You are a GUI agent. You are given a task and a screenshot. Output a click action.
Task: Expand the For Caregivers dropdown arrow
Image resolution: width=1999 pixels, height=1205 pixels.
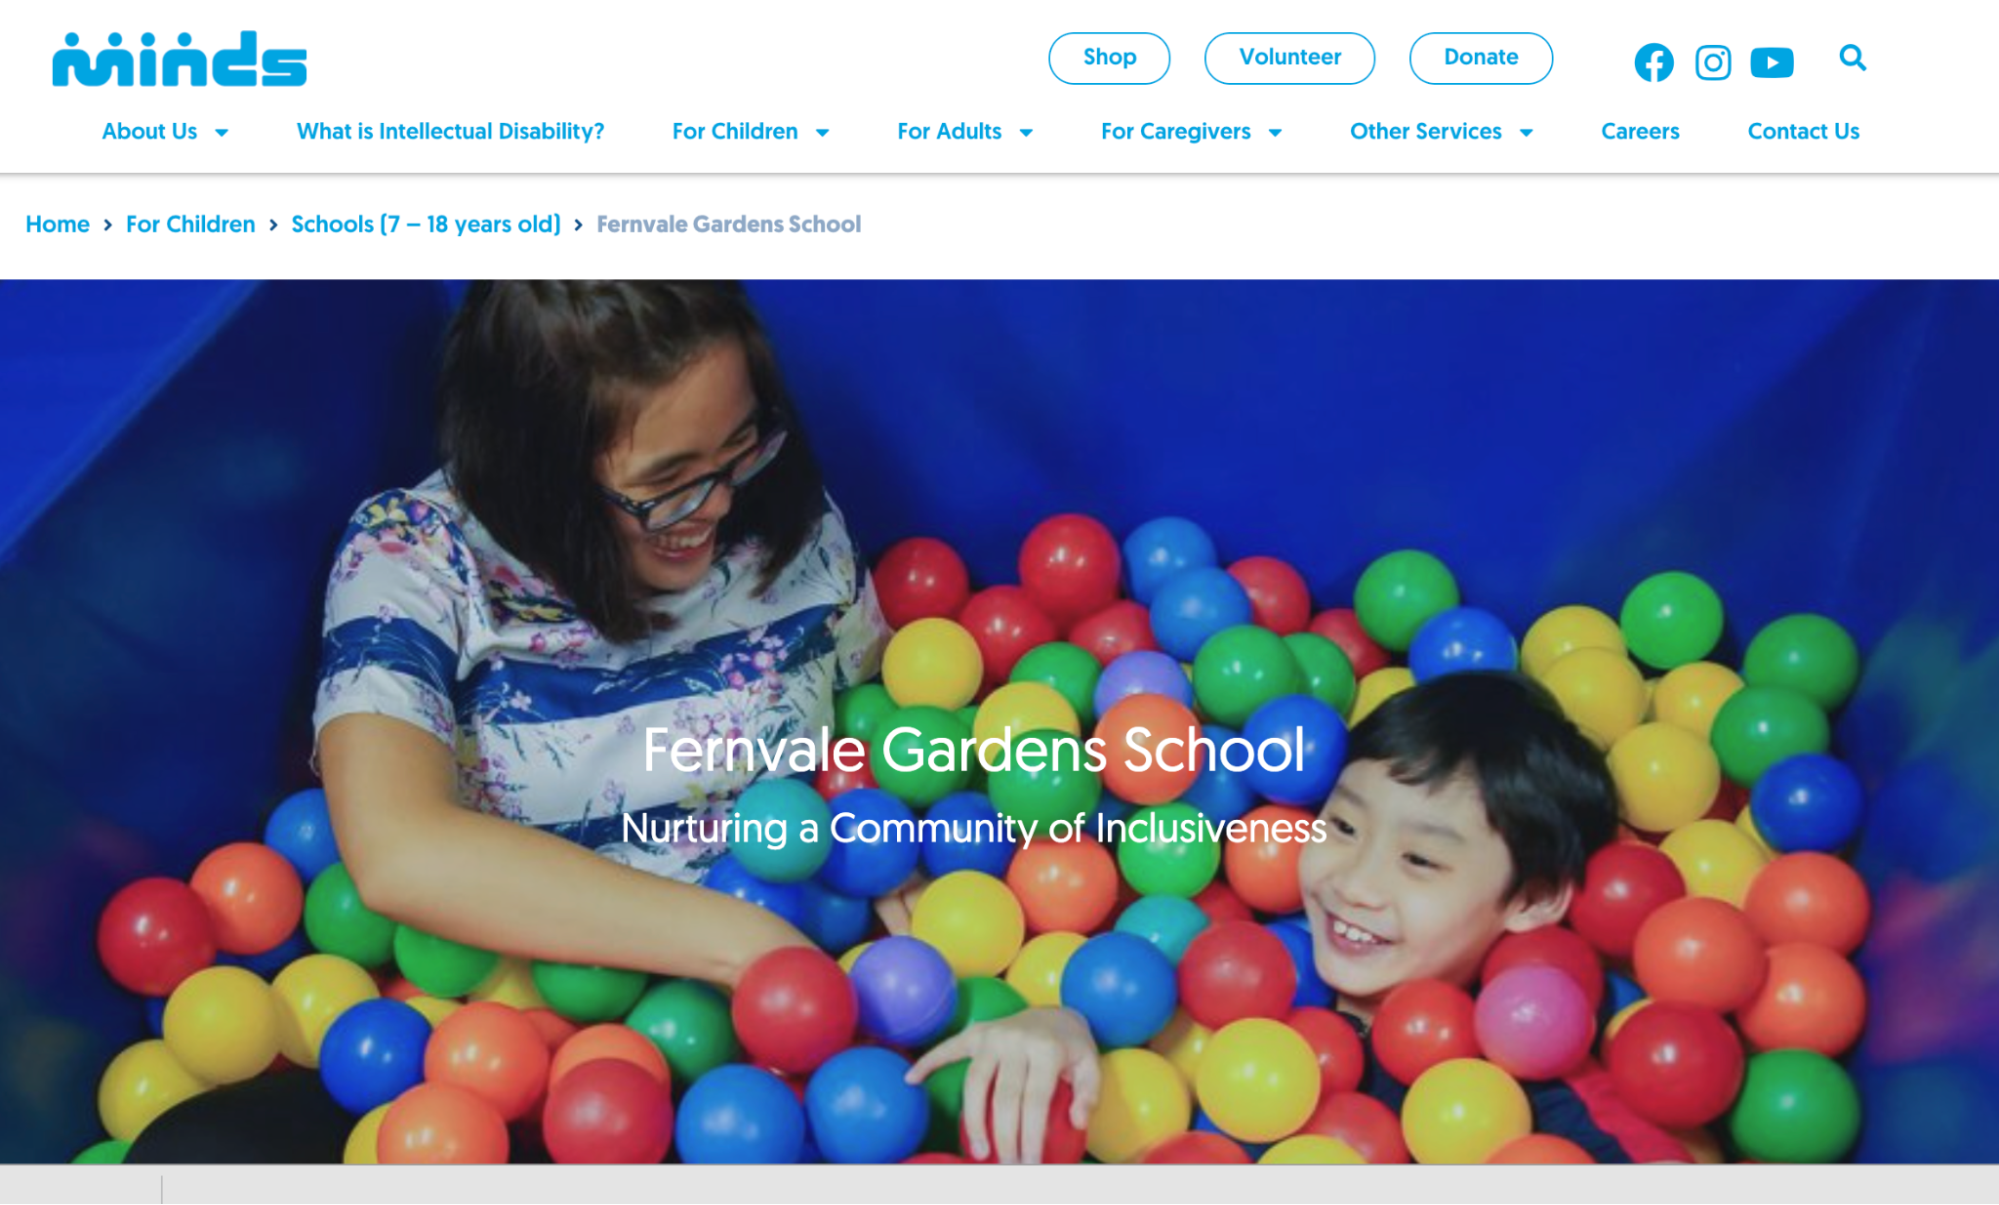click(1275, 132)
